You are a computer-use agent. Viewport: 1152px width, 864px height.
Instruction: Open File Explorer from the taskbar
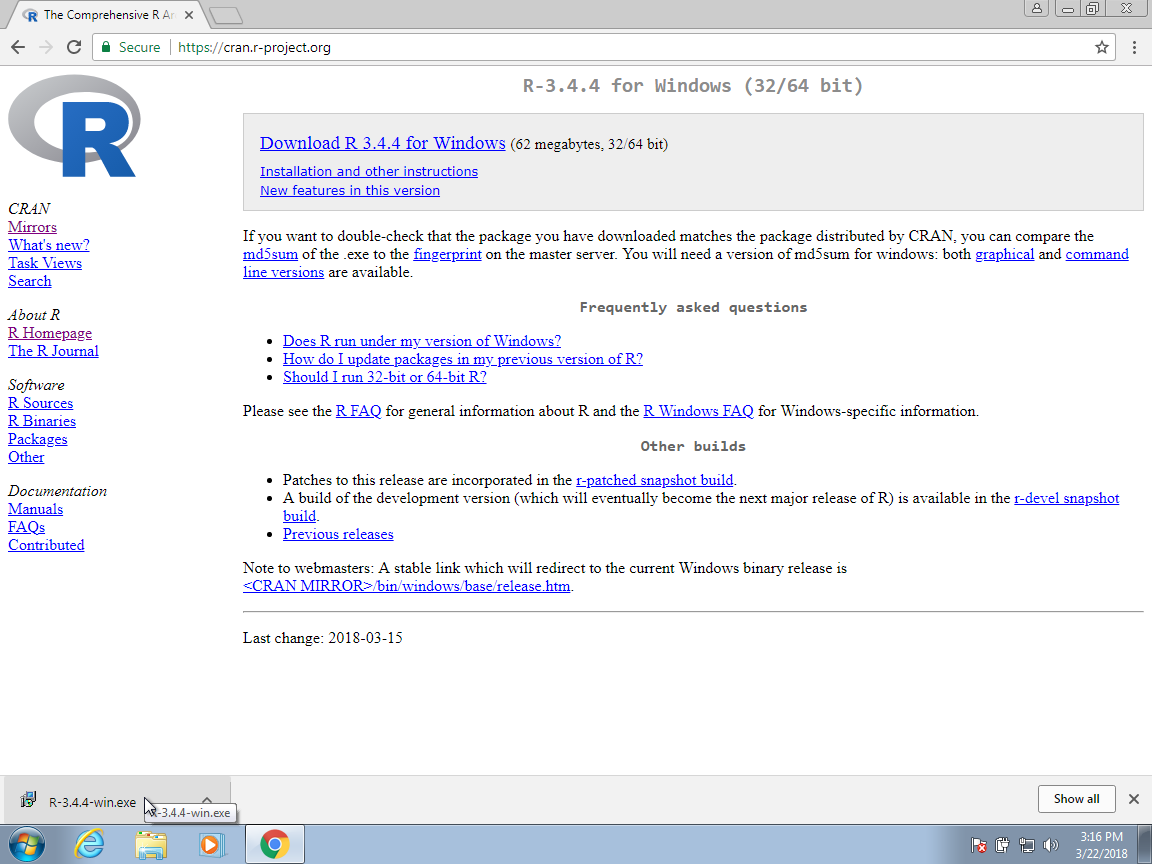tap(151, 845)
